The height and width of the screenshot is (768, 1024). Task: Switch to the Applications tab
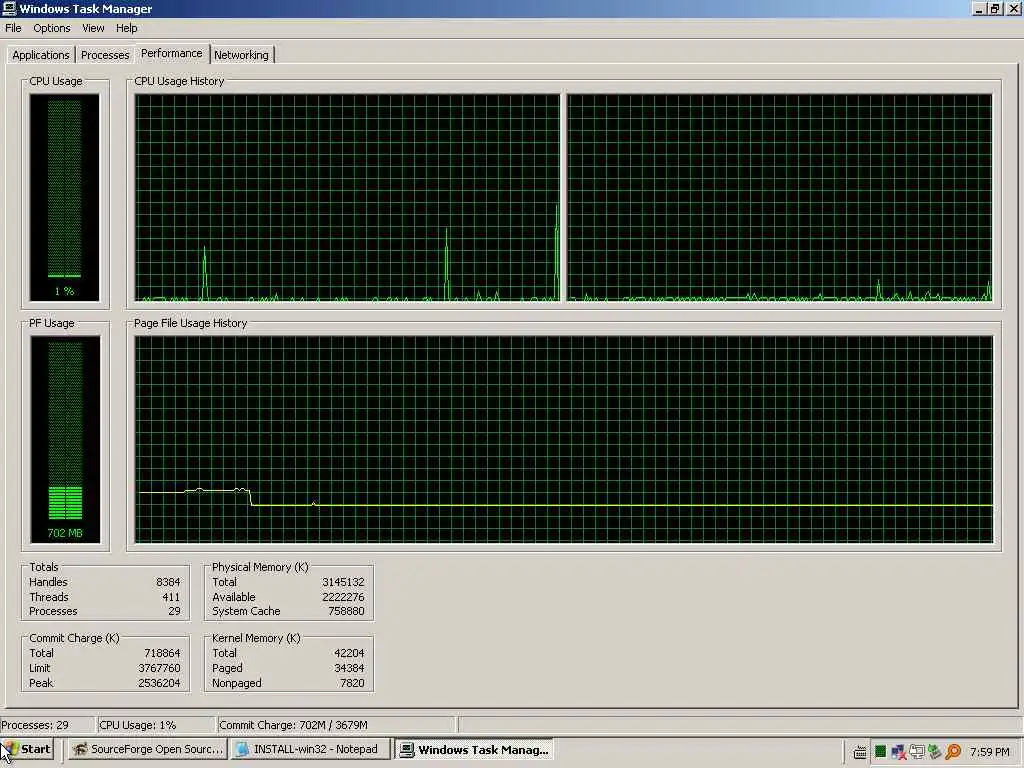(40, 55)
